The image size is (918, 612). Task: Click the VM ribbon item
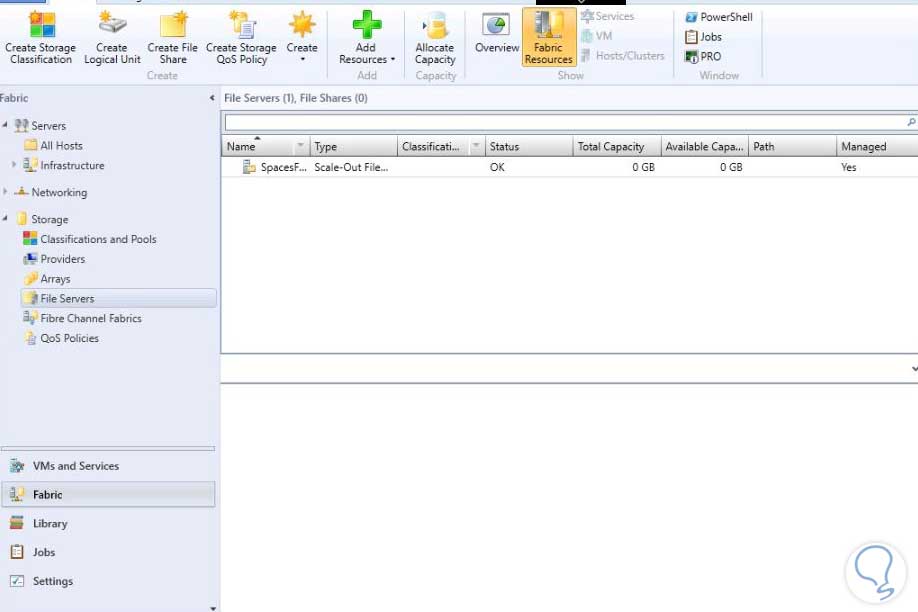(x=597, y=36)
